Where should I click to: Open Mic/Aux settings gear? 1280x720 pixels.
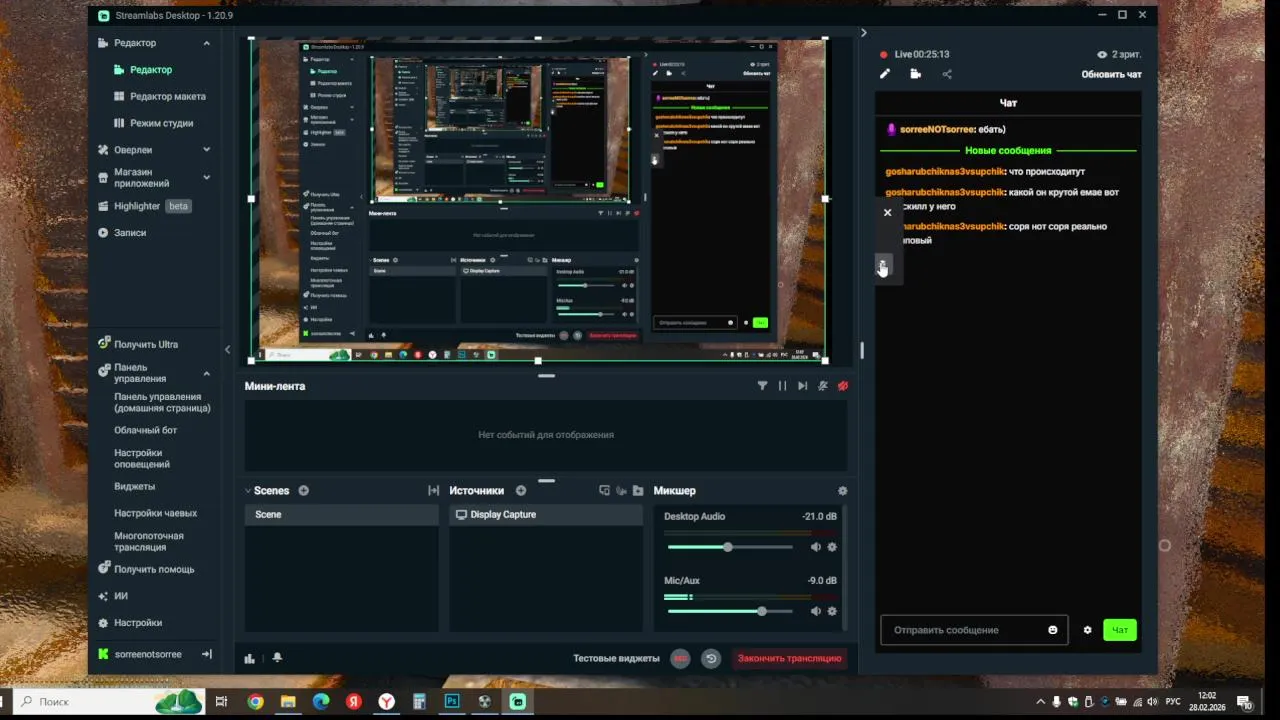coord(832,611)
